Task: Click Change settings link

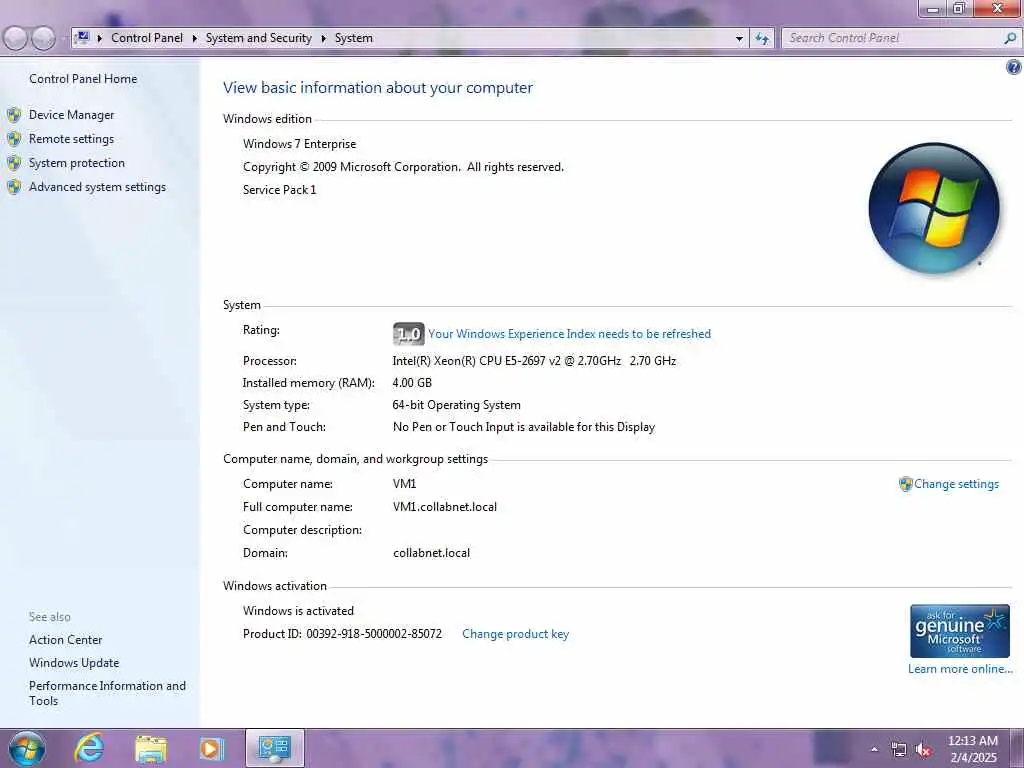Action: [x=956, y=484]
